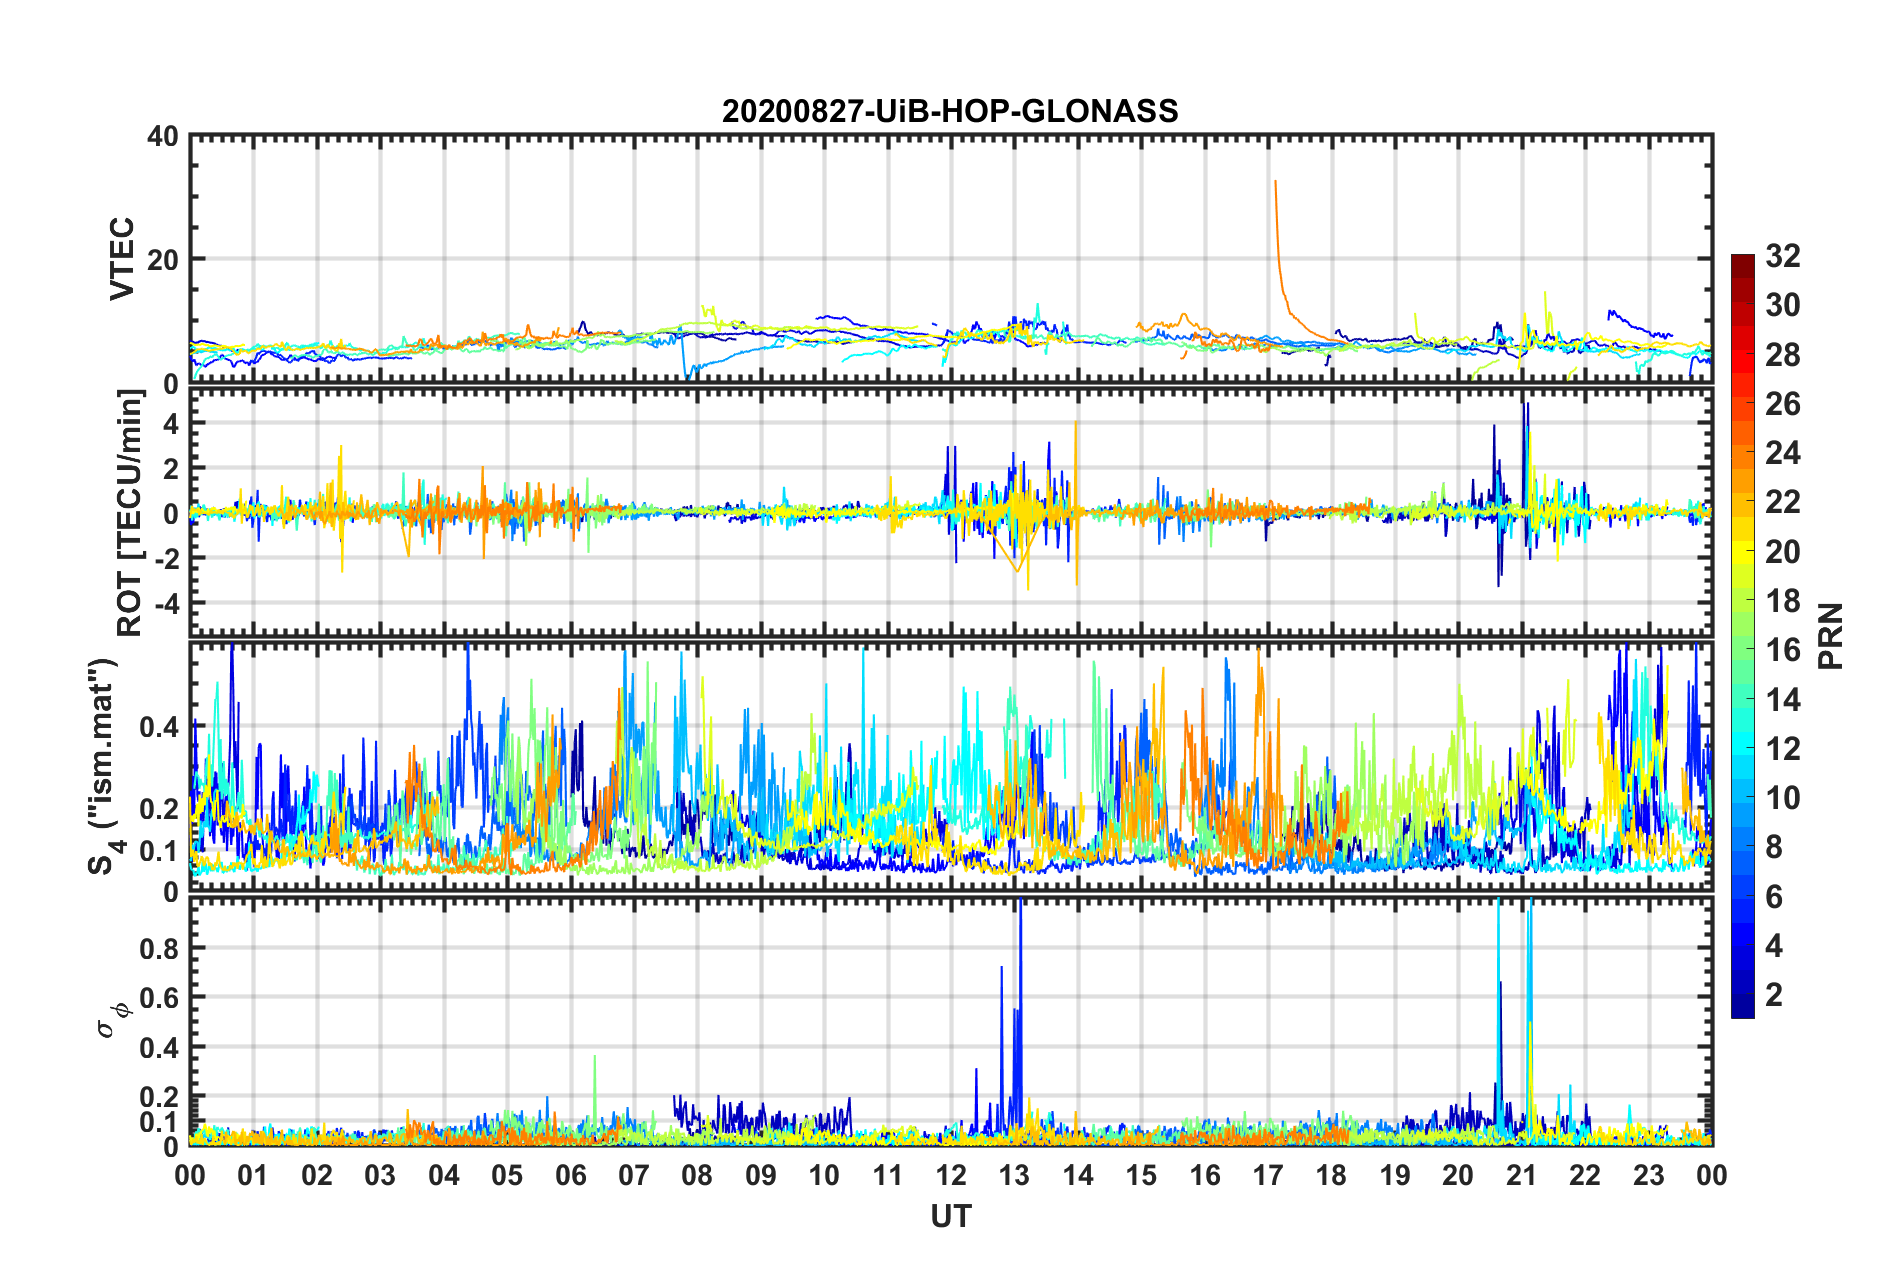Select the 0.6 tick on the sigma-phi axis
The height and width of the screenshot is (1272, 1902).
pyautogui.click(x=159, y=997)
